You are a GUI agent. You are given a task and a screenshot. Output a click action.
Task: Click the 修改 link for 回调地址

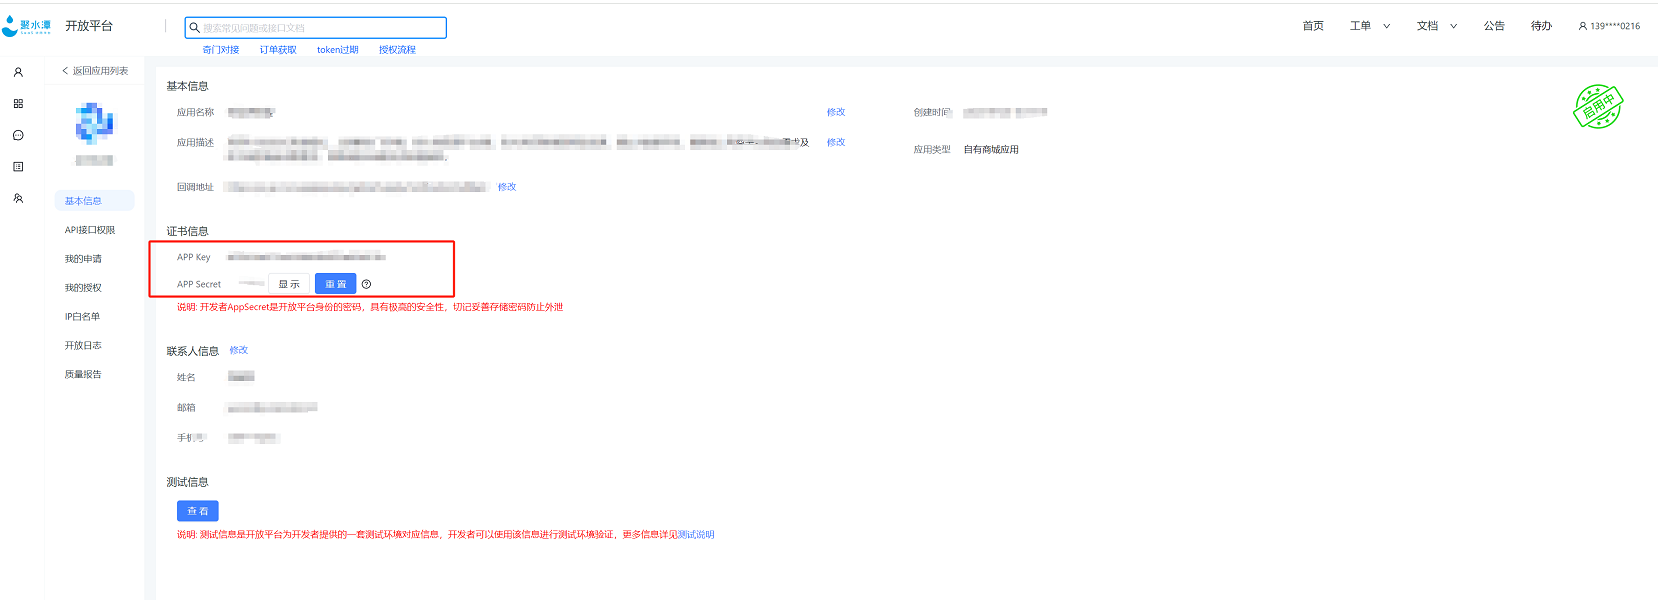click(x=507, y=187)
